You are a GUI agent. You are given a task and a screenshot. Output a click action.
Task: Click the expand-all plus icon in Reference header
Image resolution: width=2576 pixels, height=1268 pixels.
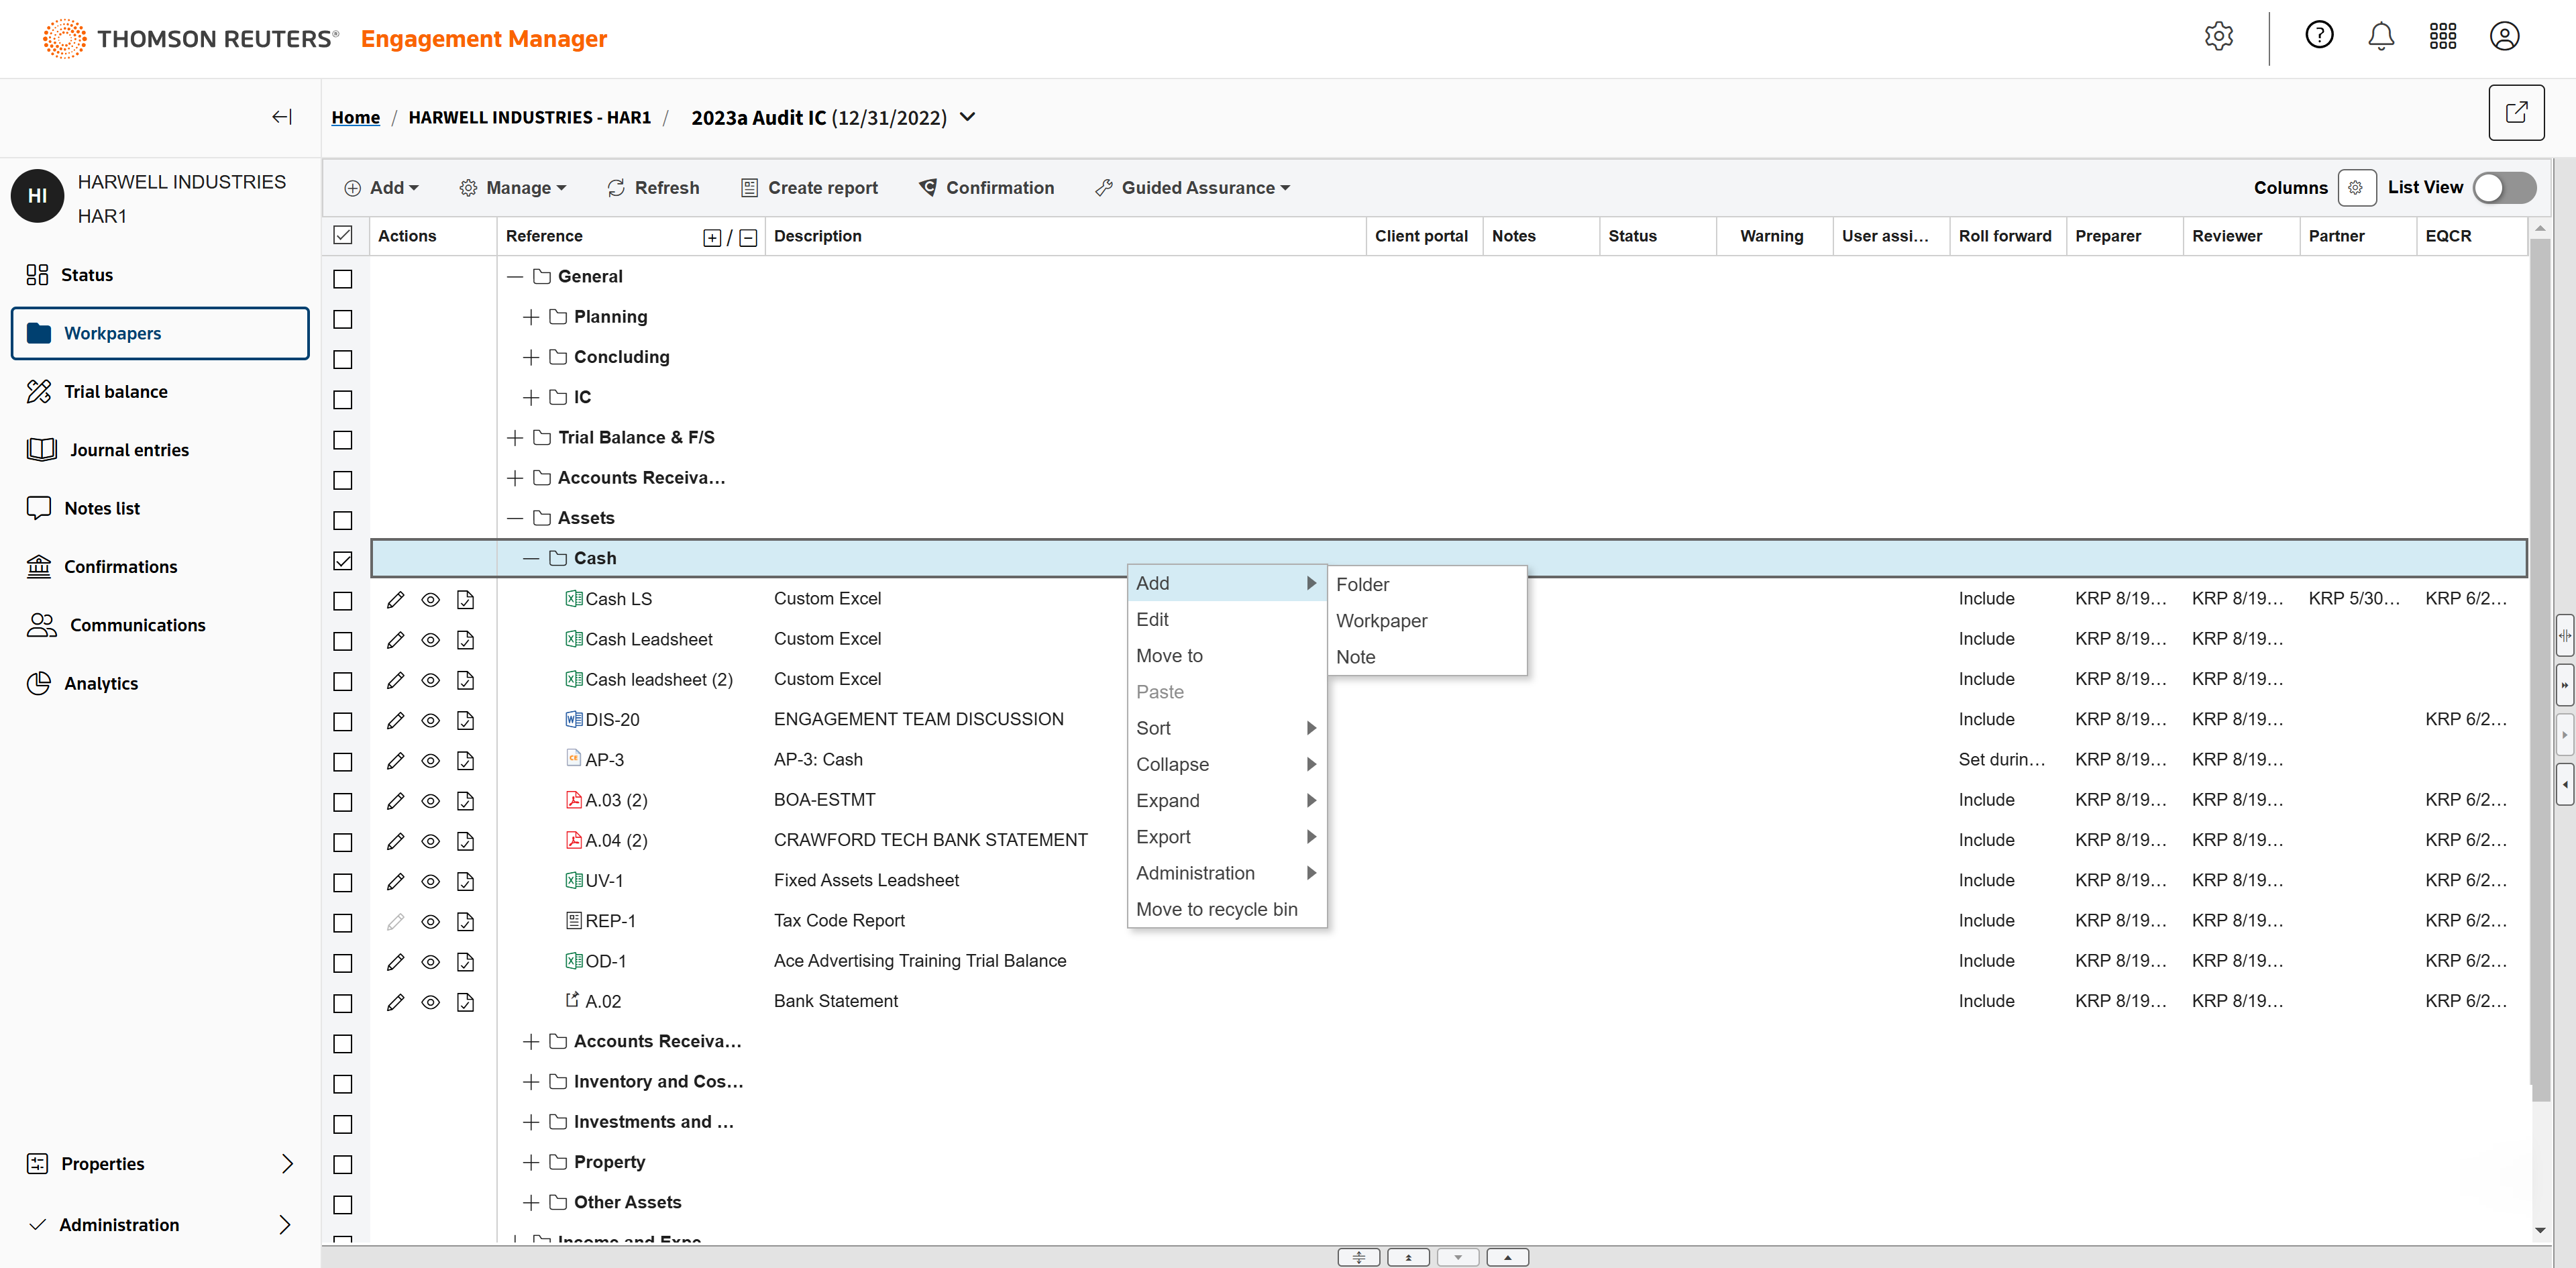[x=712, y=237]
